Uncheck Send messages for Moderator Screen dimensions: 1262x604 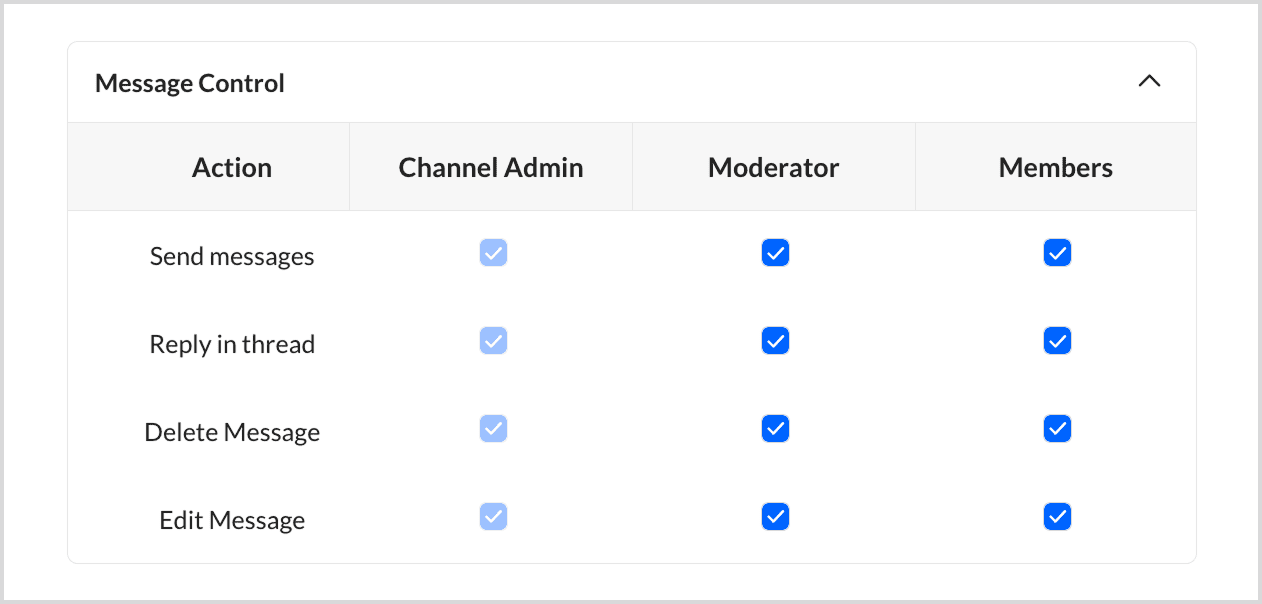pyautogui.click(x=775, y=253)
